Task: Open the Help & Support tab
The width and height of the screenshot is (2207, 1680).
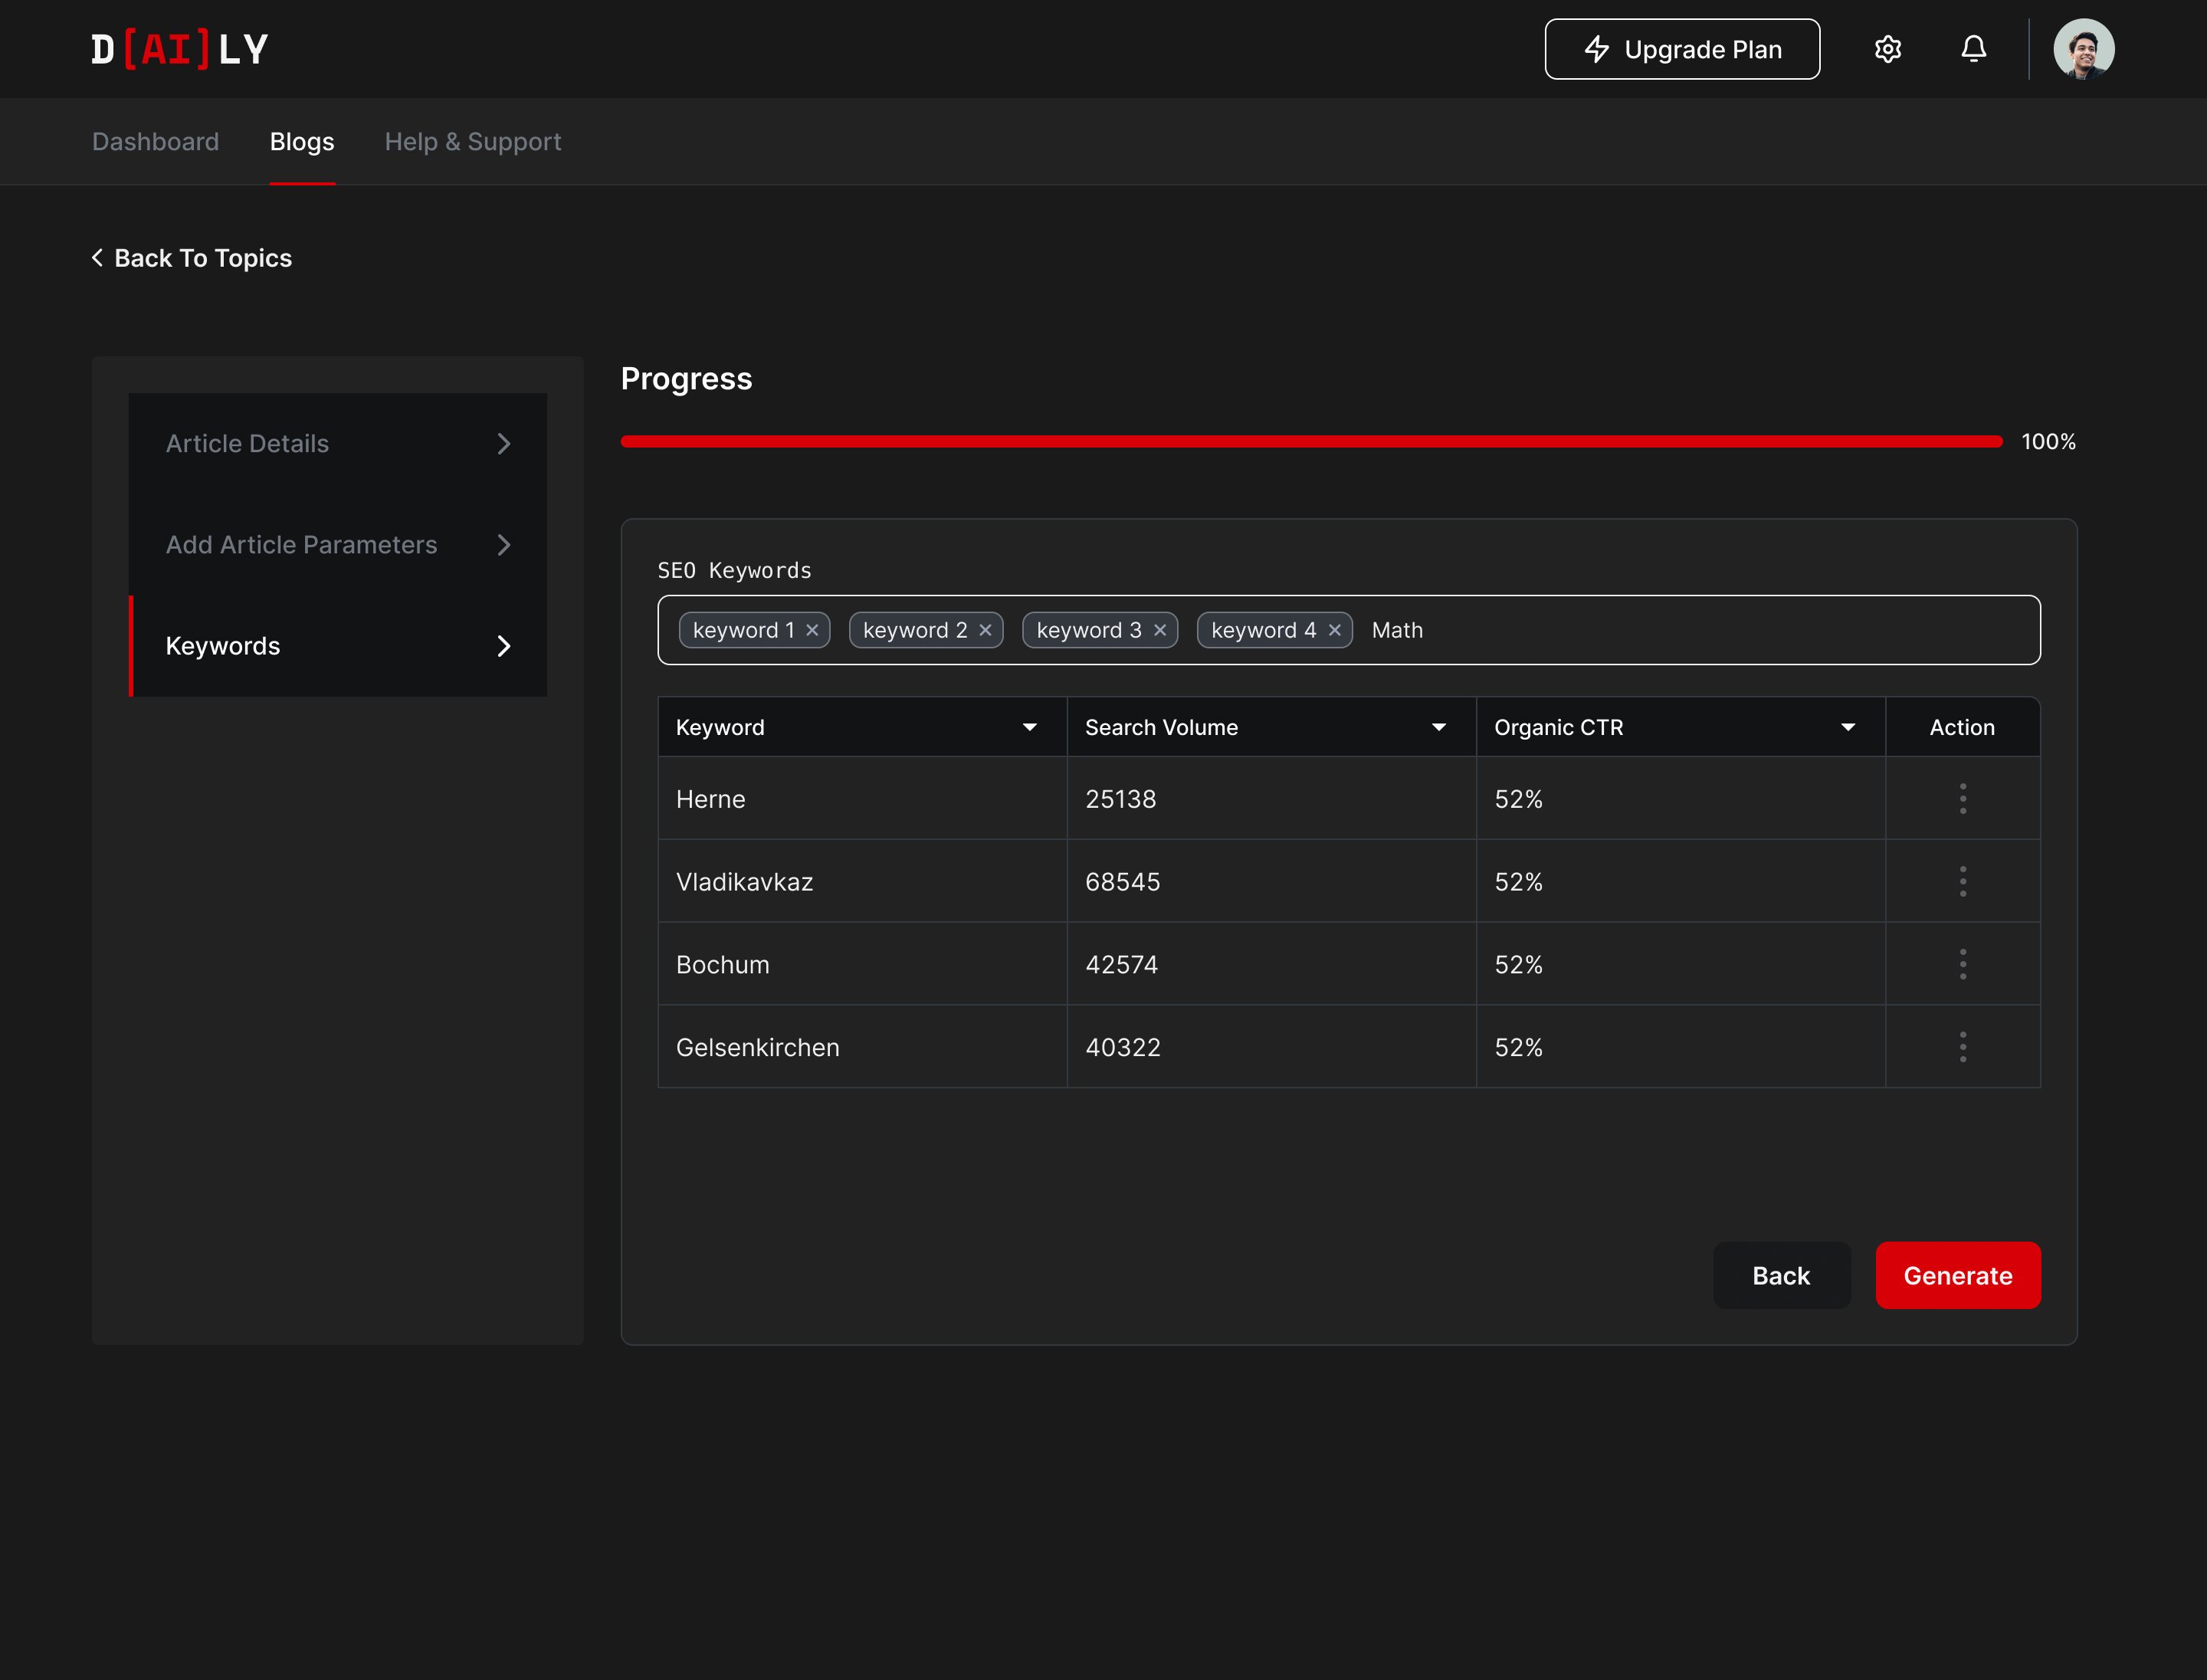Action: click(x=472, y=142)
